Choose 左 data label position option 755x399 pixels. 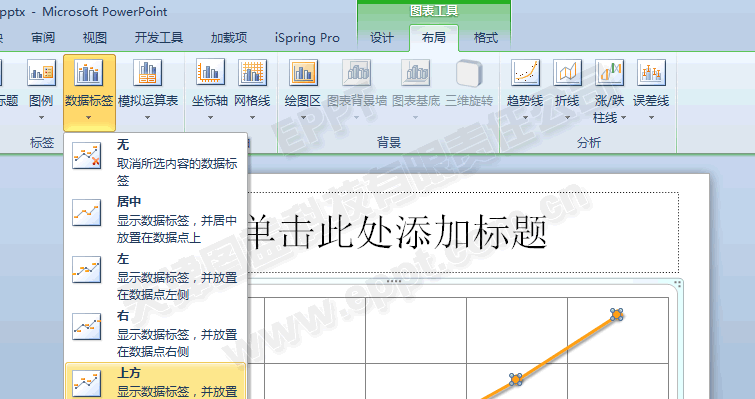click(155, 276)
